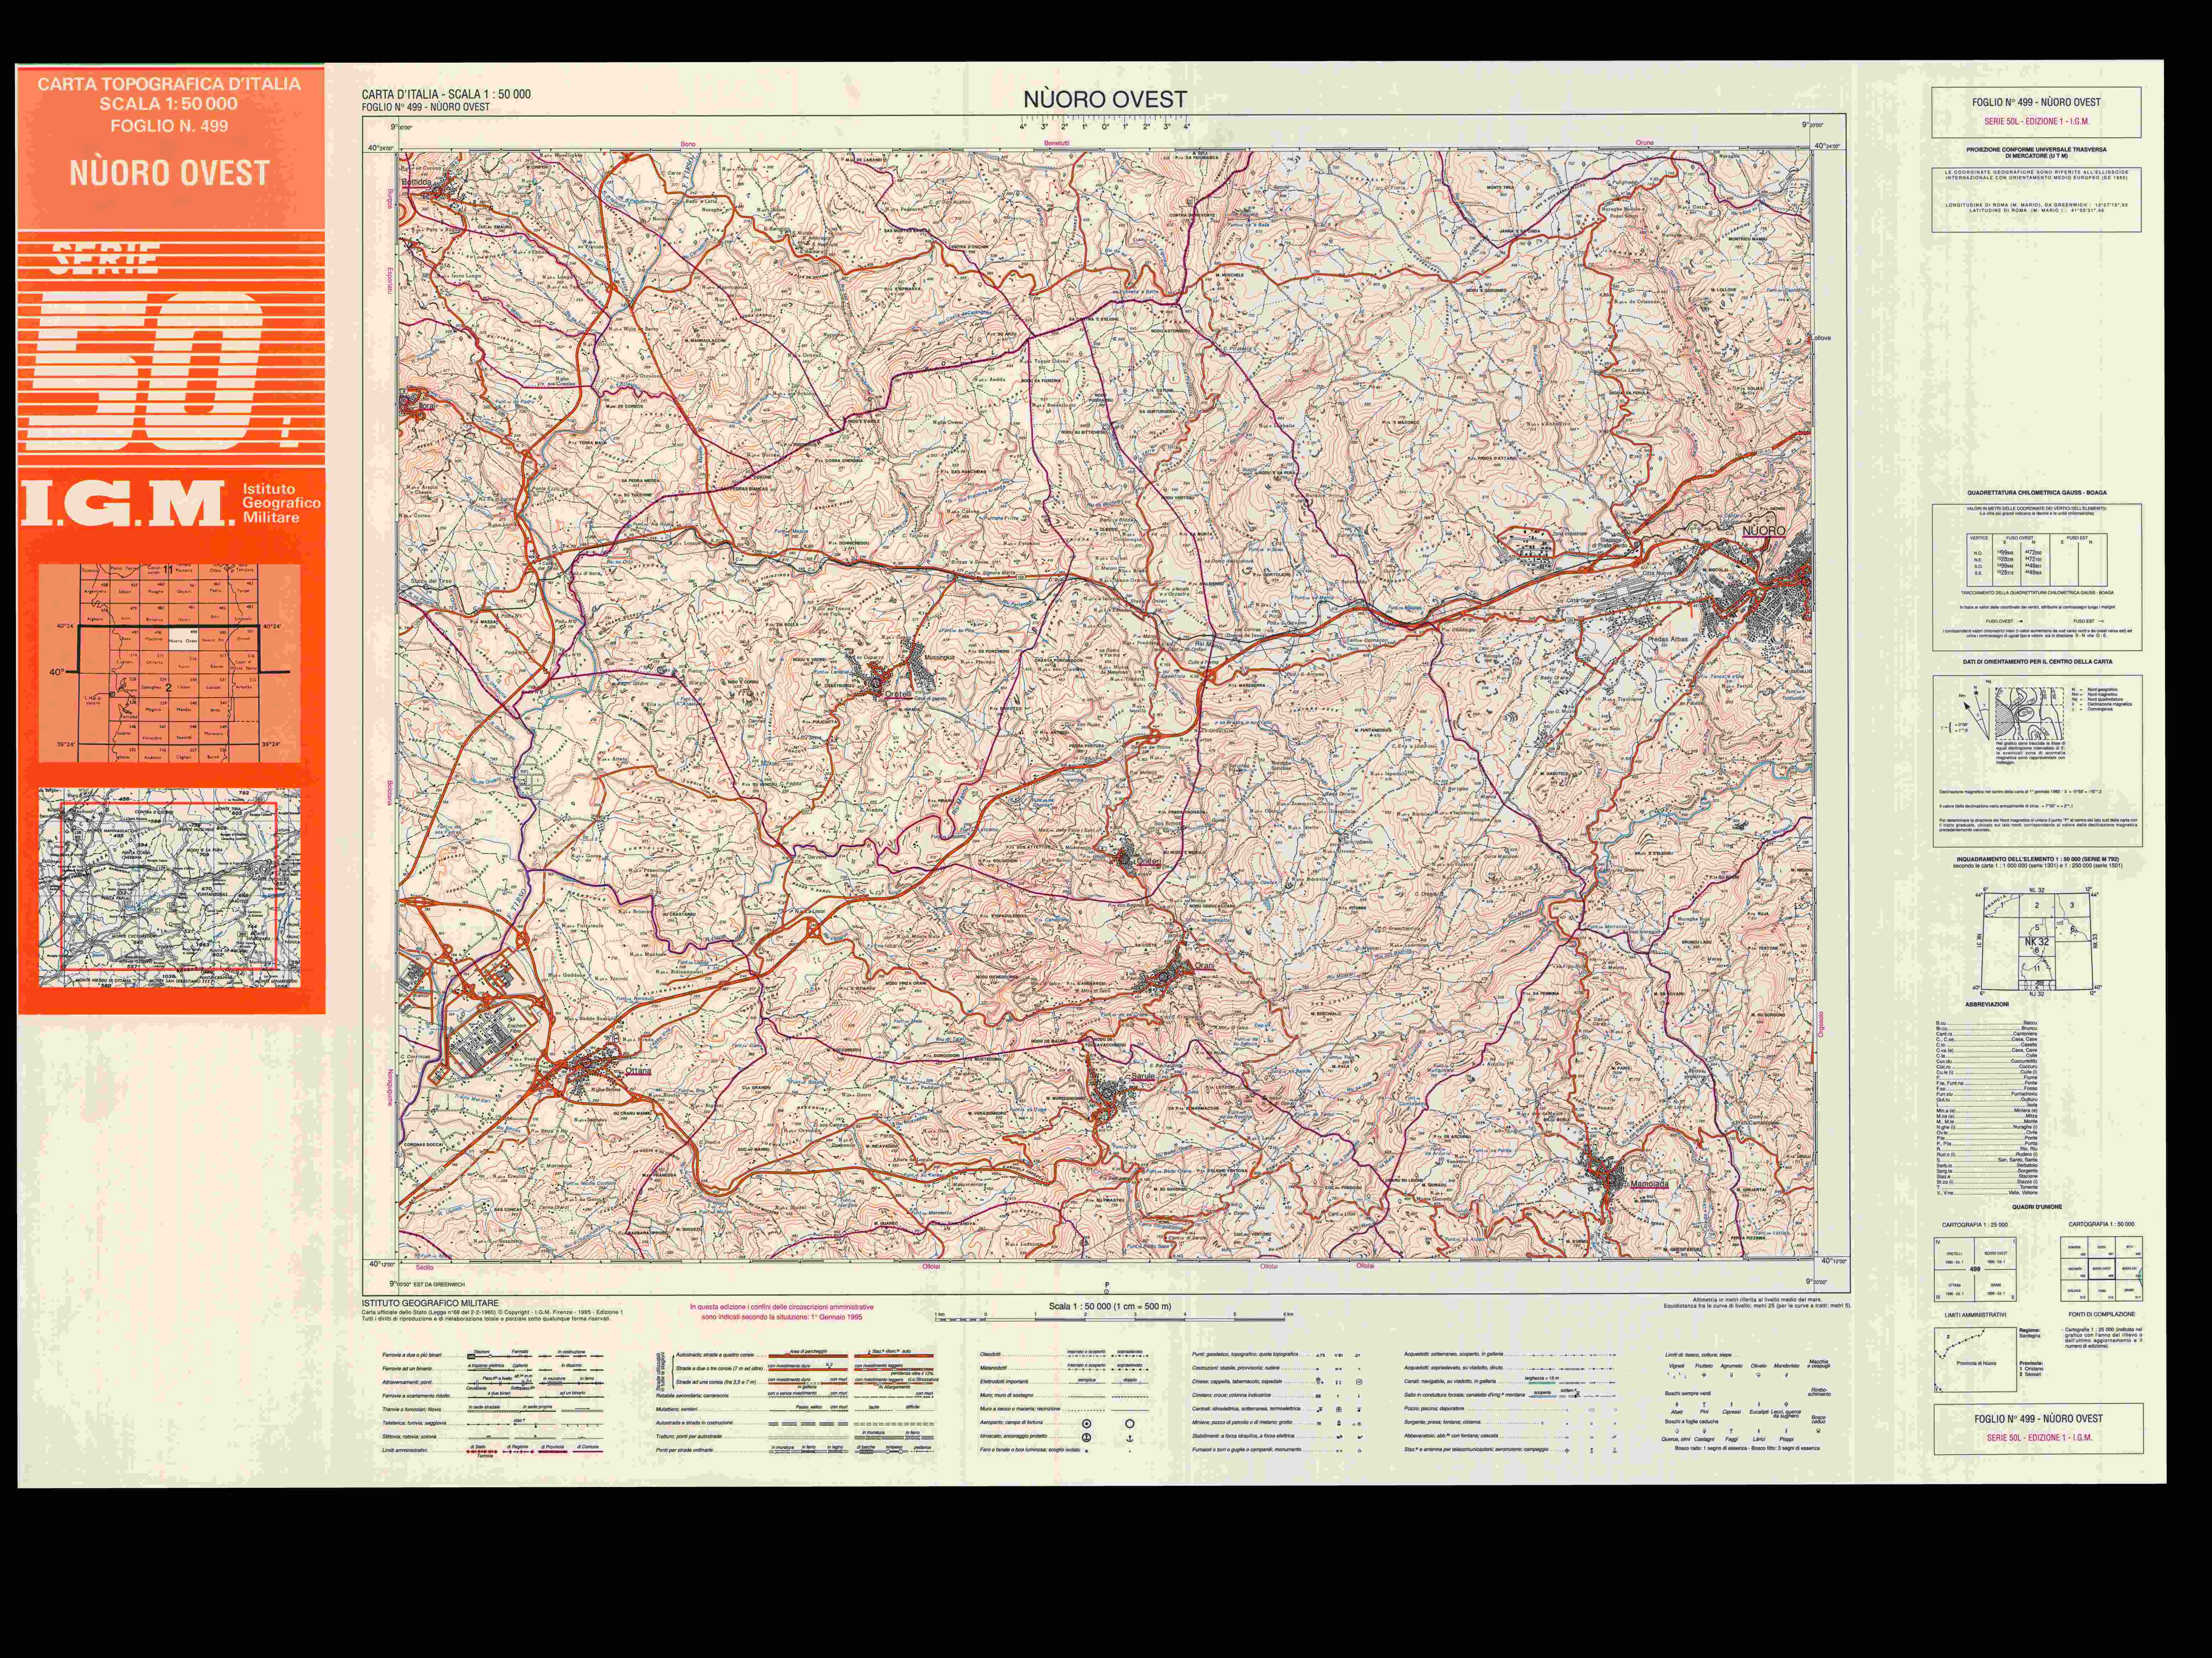Click 'Acquedotti: sotterraneo, scoperto, in galleria' legend row

coord(1510,1355)
